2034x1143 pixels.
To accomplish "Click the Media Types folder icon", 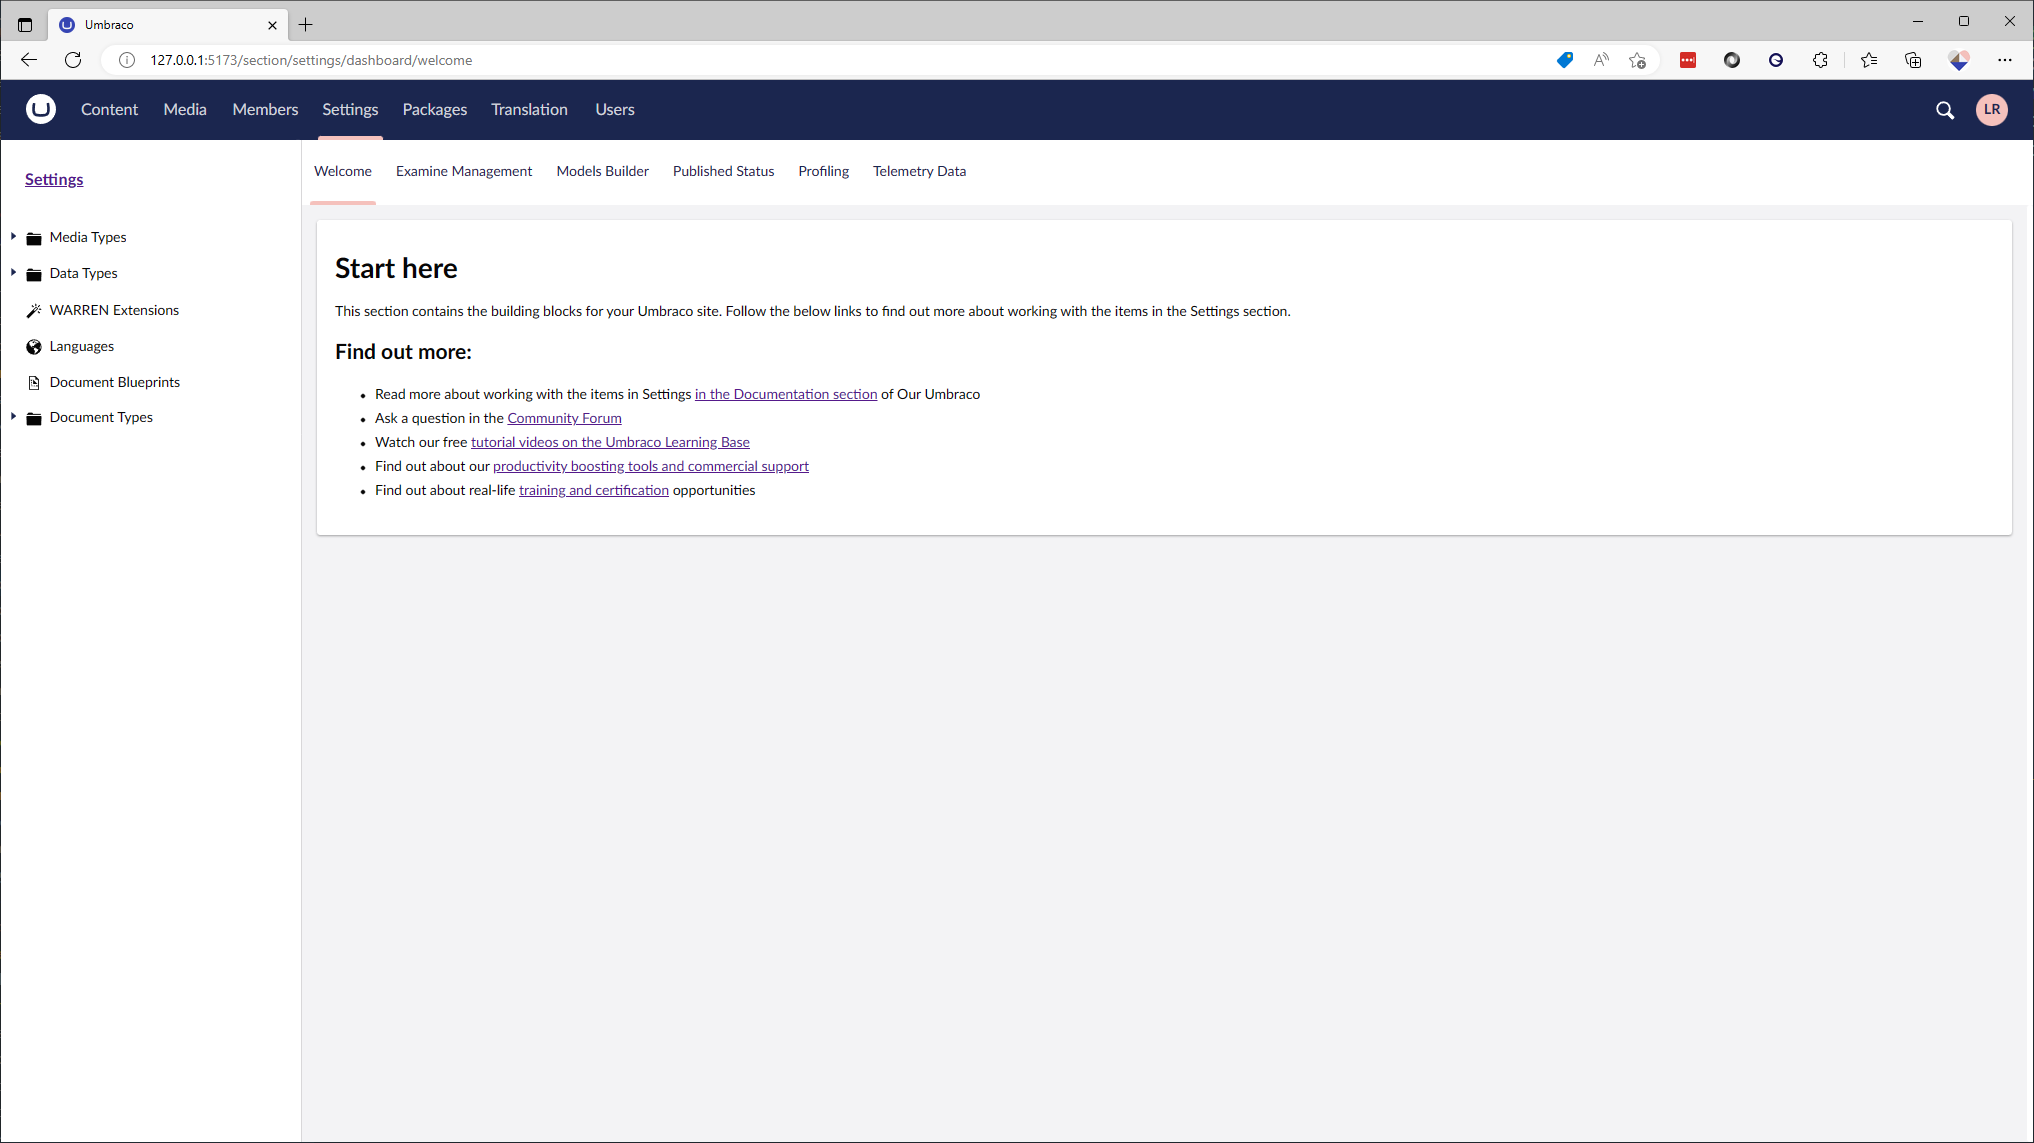I will click(34, 238).
